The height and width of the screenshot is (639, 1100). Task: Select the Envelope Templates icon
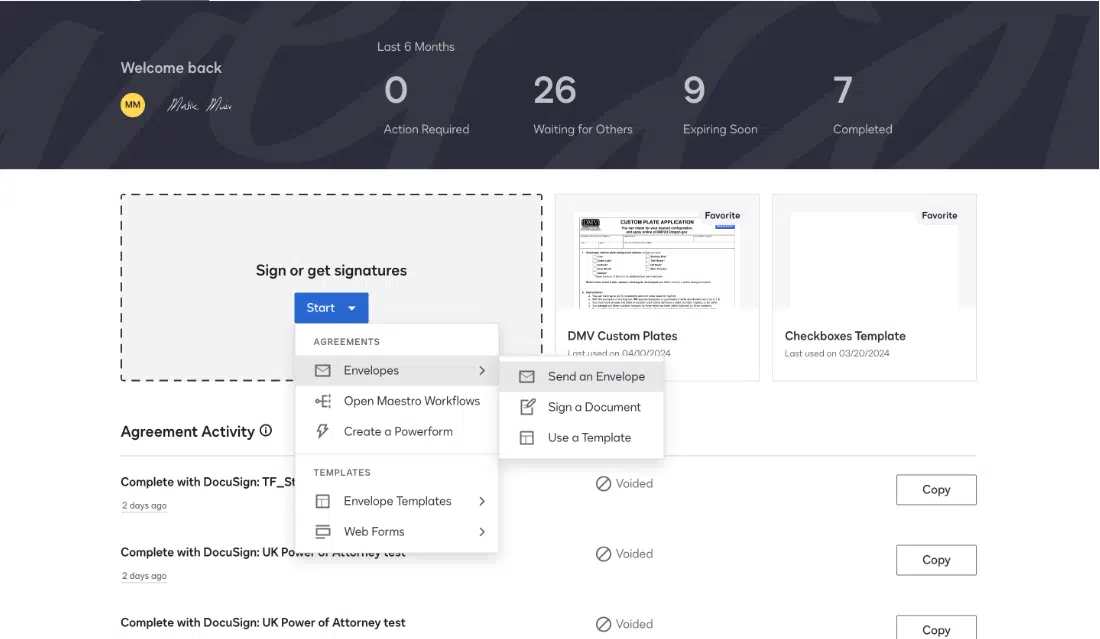pos(322,501)
